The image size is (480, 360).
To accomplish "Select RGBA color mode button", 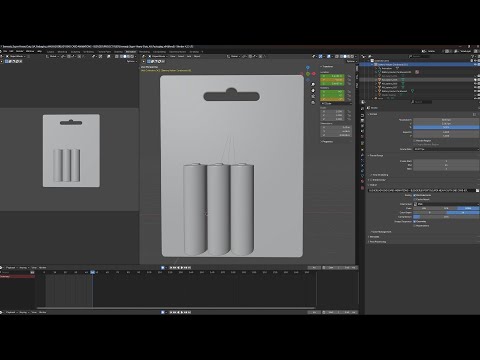I will tap(468, 208).
